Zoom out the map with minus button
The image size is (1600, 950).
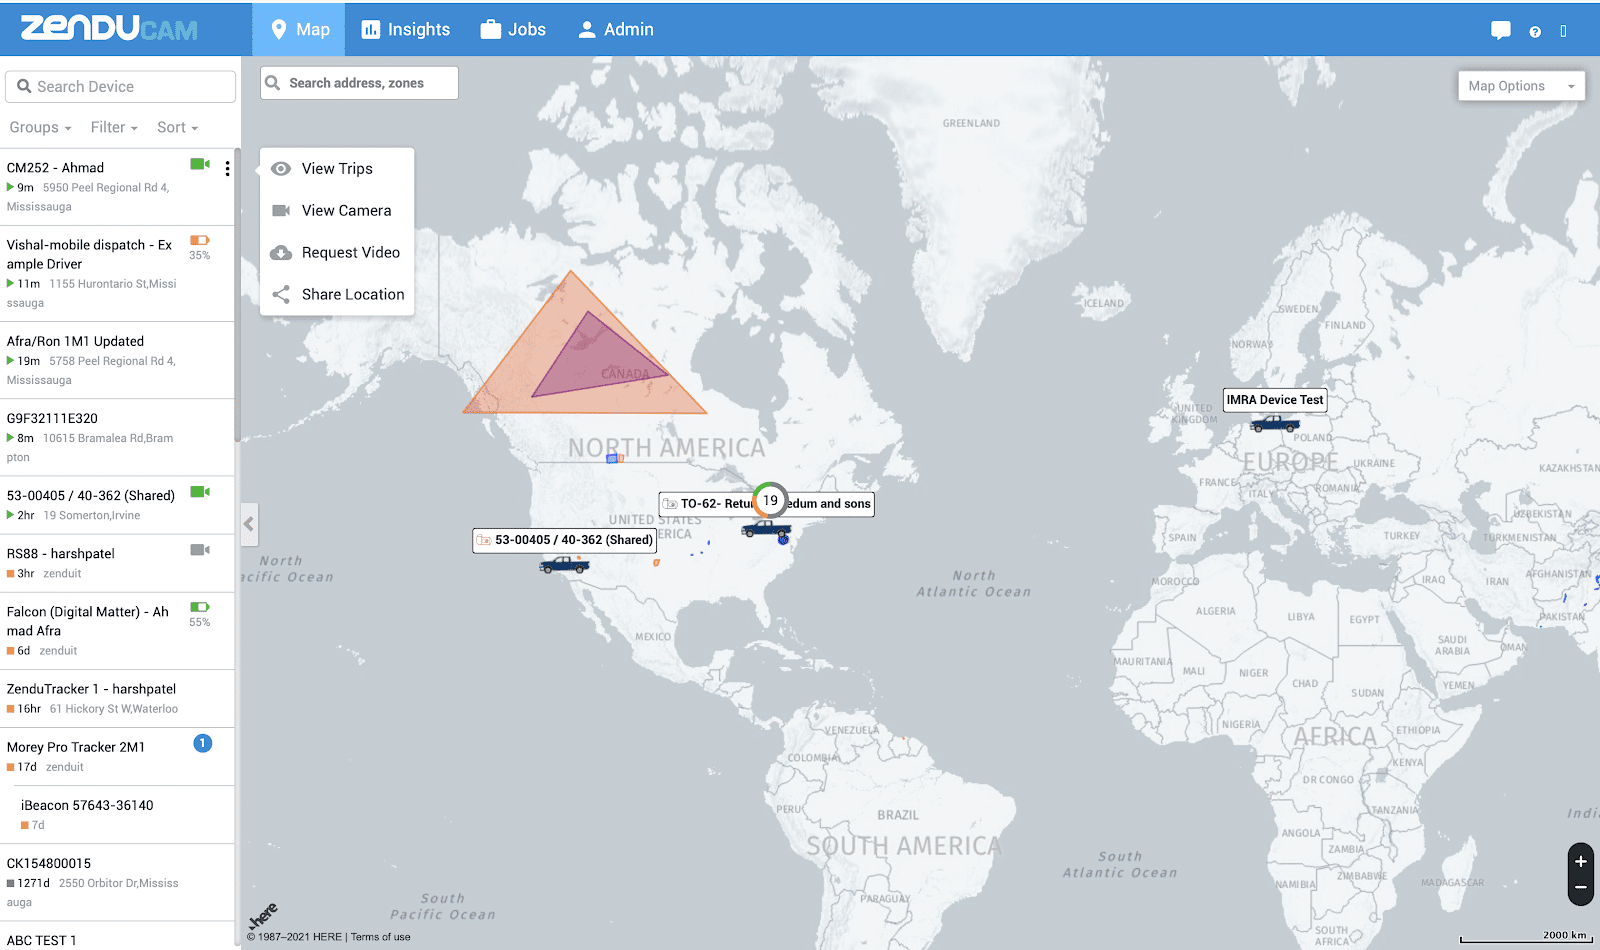1581,887
